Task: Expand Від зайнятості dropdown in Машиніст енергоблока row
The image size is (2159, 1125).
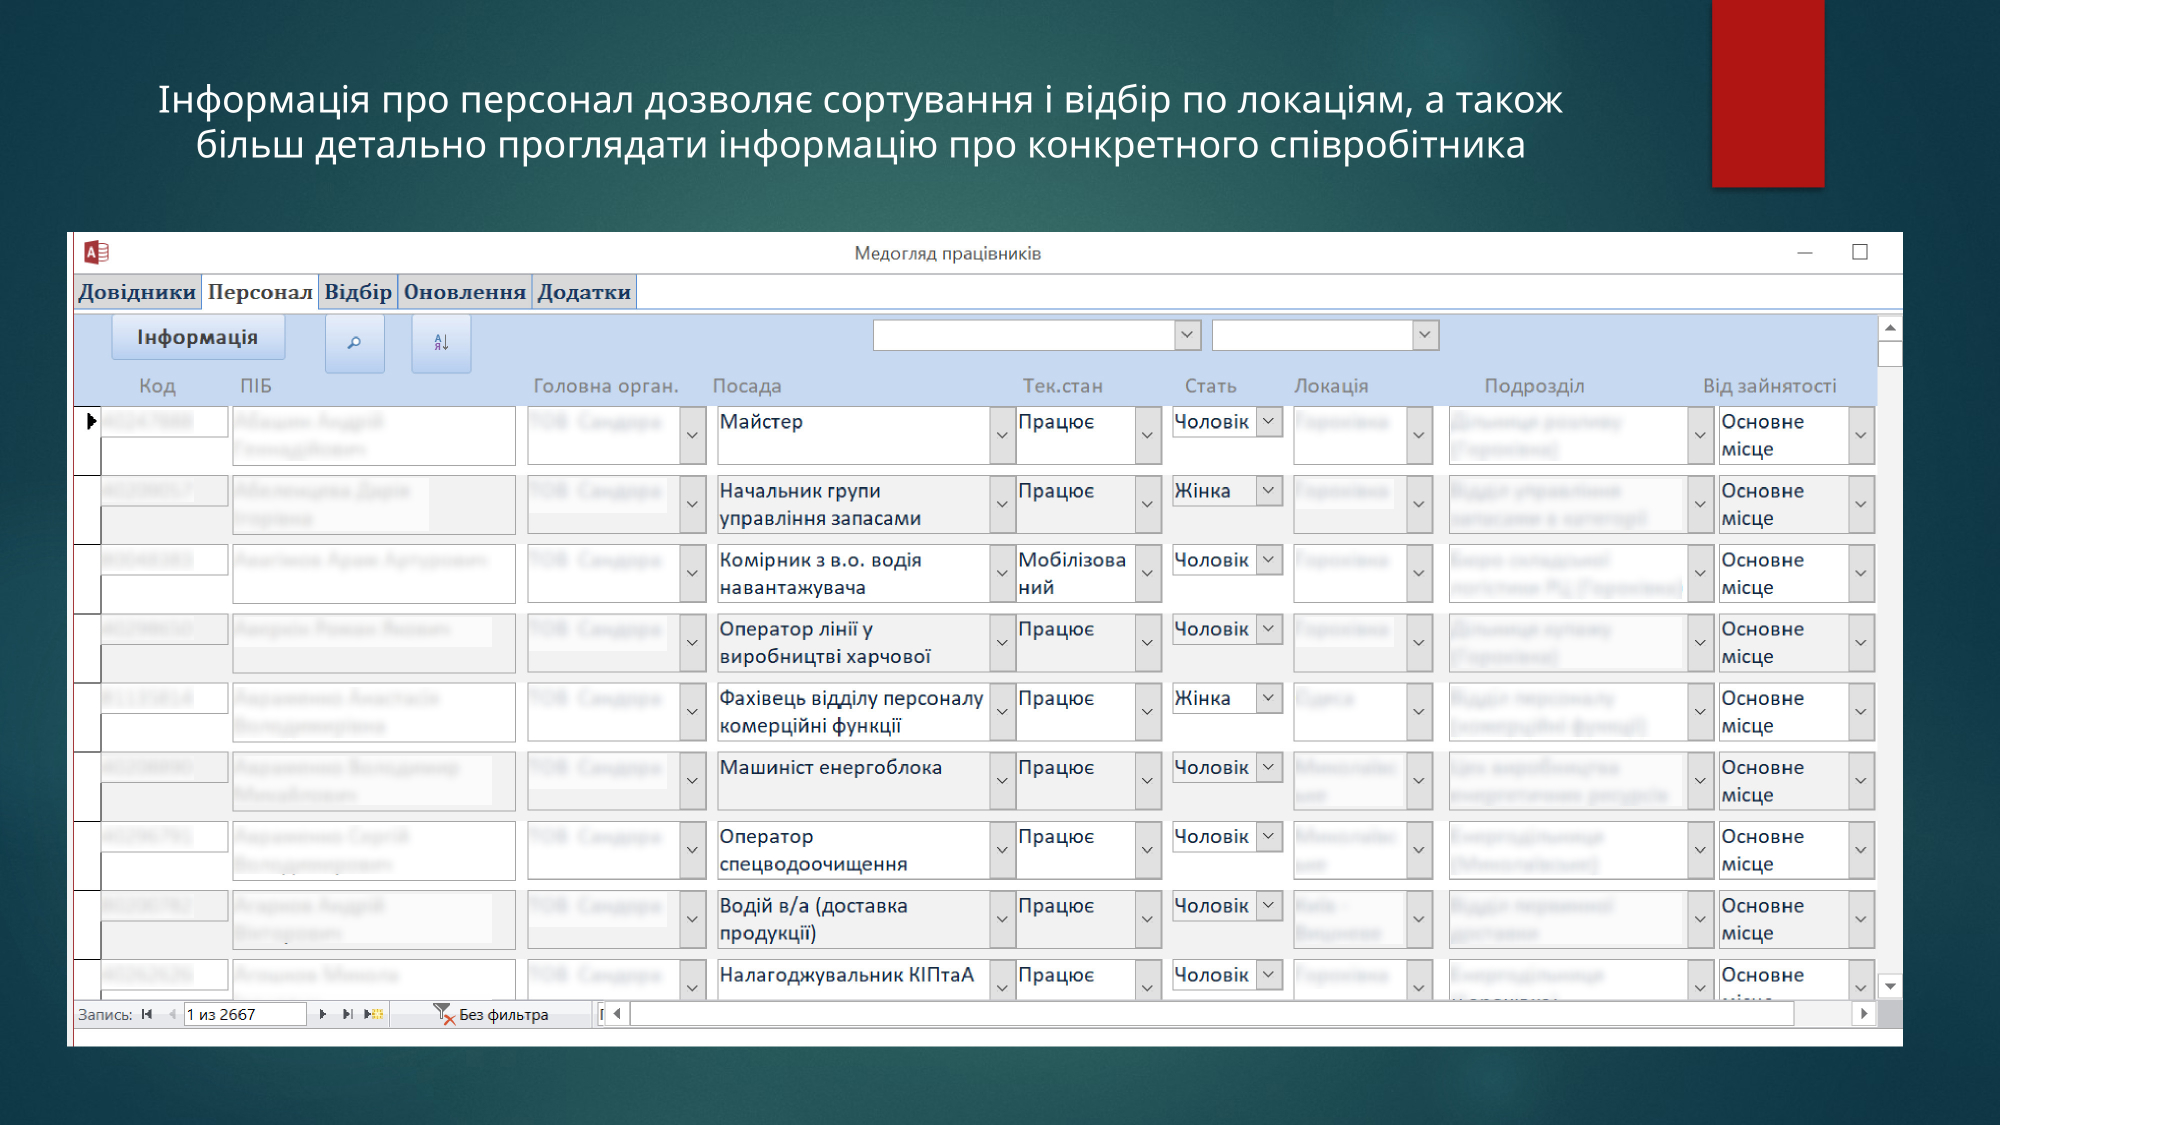Action: coord(1861,781)
